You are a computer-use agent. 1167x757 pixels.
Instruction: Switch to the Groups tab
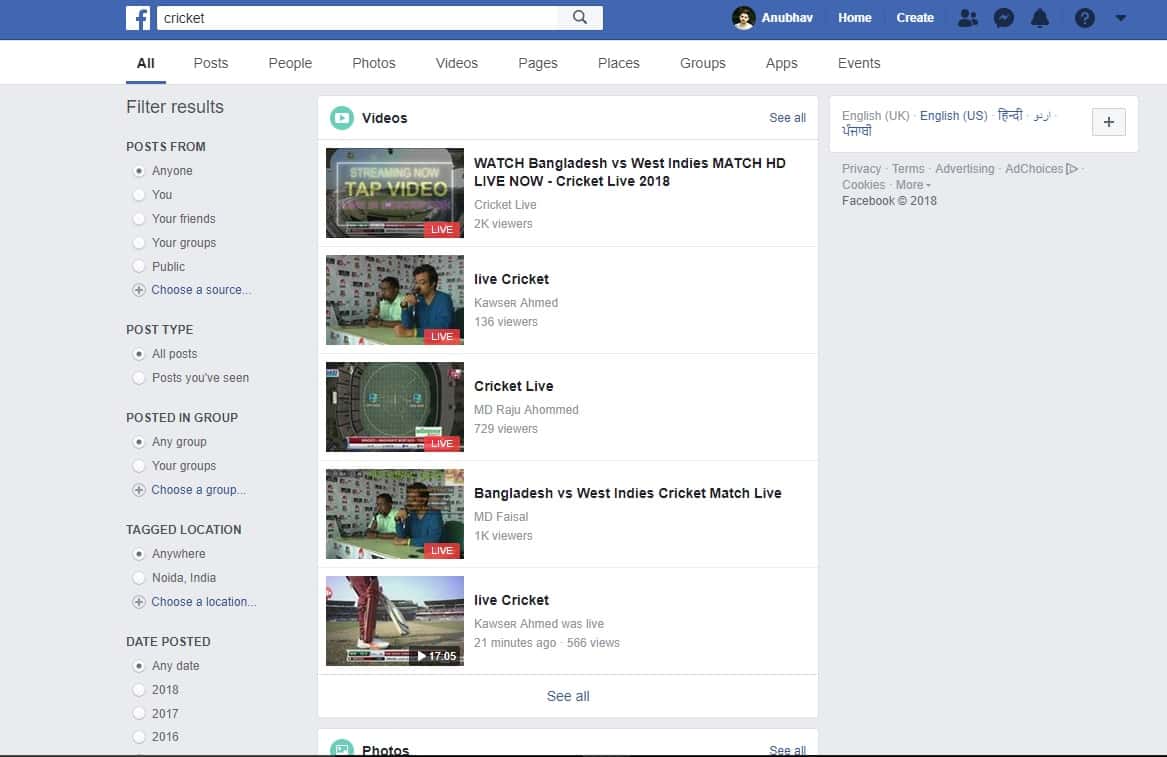[703, 63]
